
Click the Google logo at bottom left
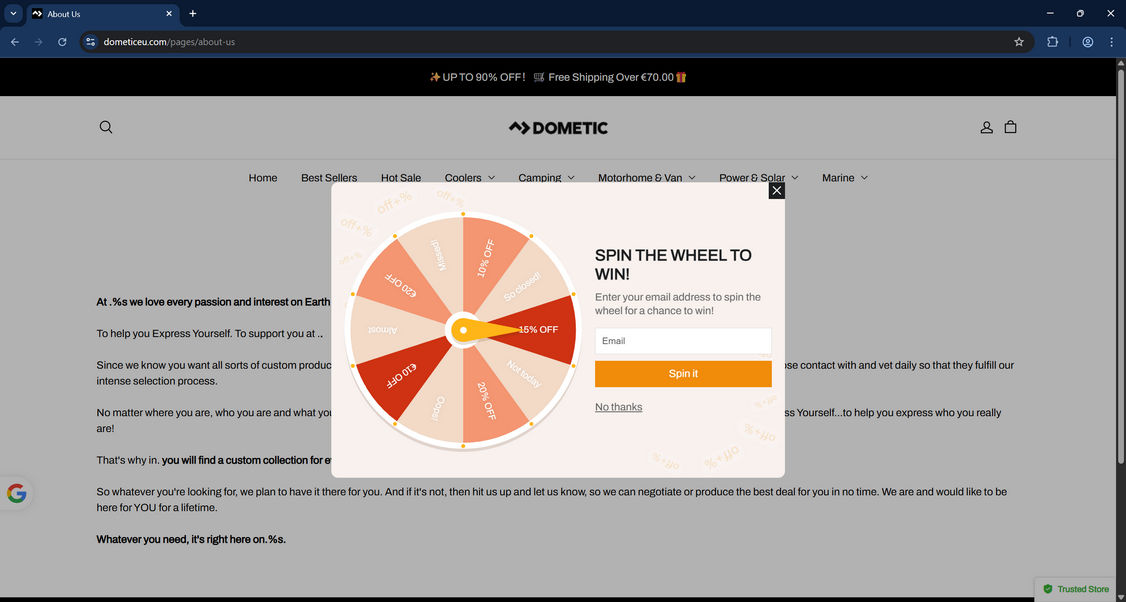click(x=16, y=492)
